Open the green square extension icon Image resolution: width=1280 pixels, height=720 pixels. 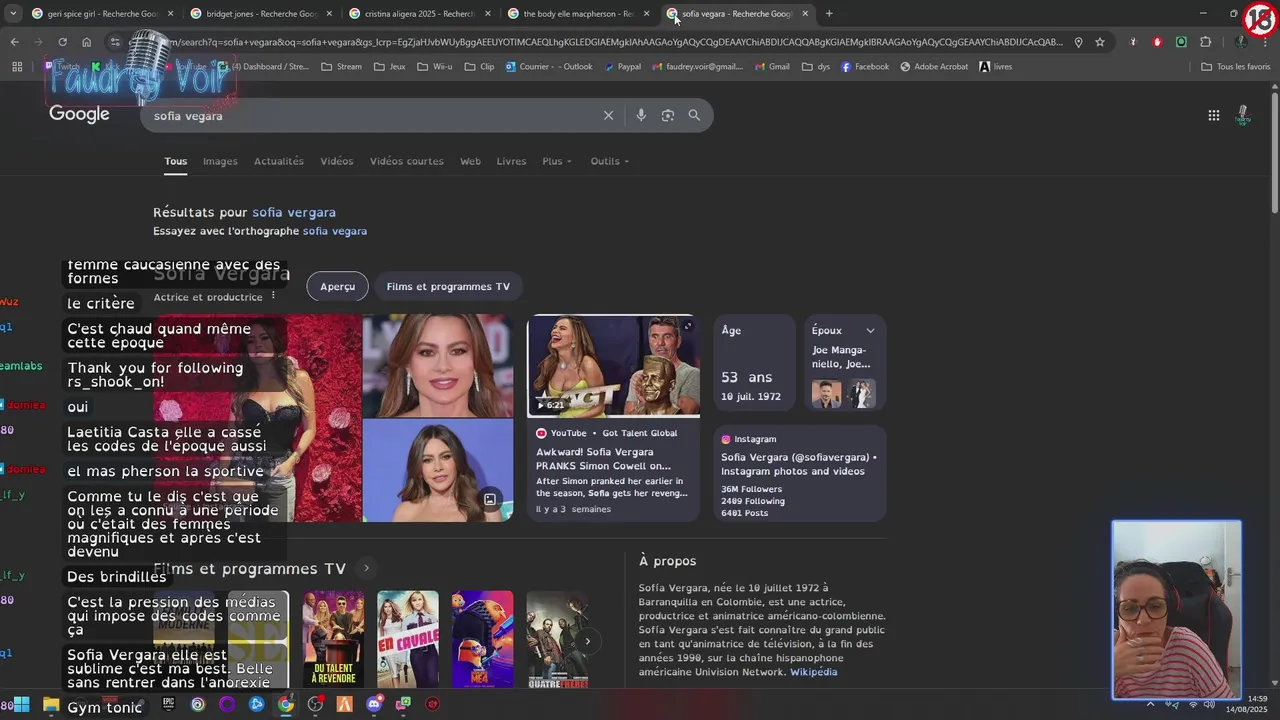click(x=1181, y=42)
